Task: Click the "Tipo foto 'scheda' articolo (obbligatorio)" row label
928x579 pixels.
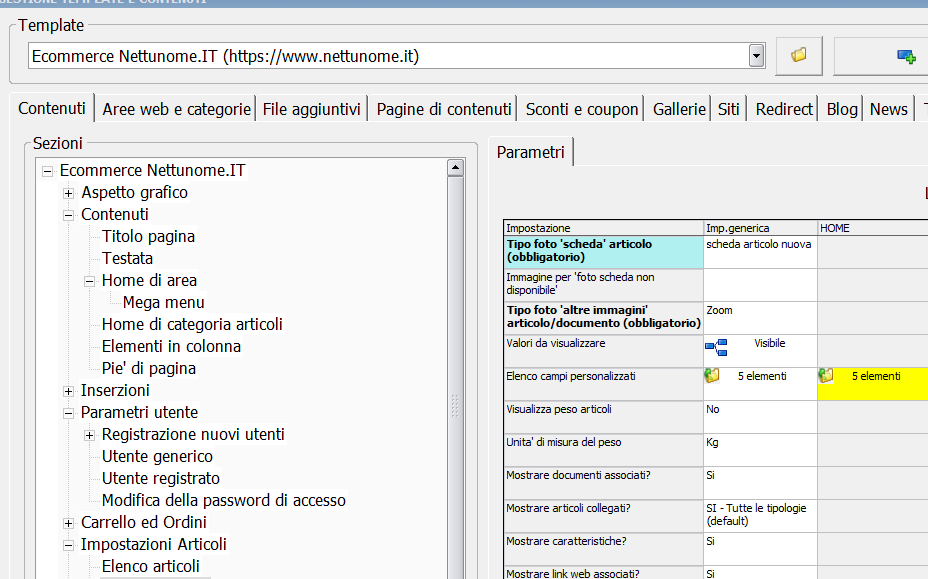Action: pos(603,252)
